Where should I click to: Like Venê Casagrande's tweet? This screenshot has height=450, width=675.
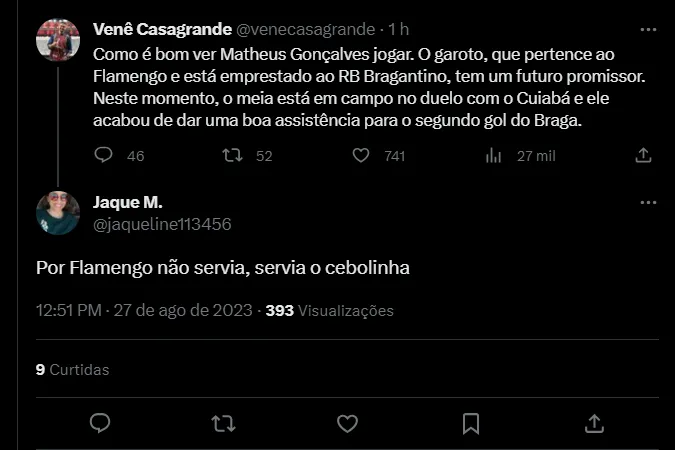[362, 156]
